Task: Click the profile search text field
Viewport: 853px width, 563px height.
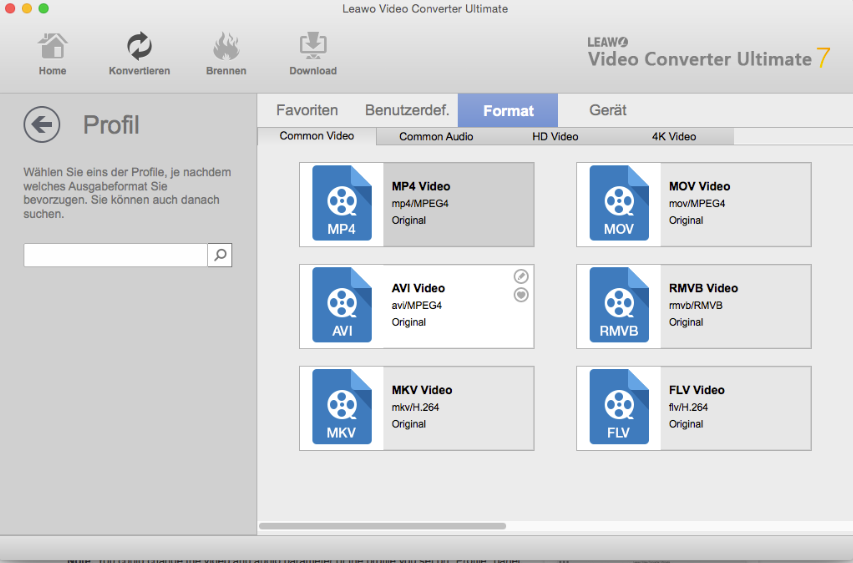Action: pos(115,255)
